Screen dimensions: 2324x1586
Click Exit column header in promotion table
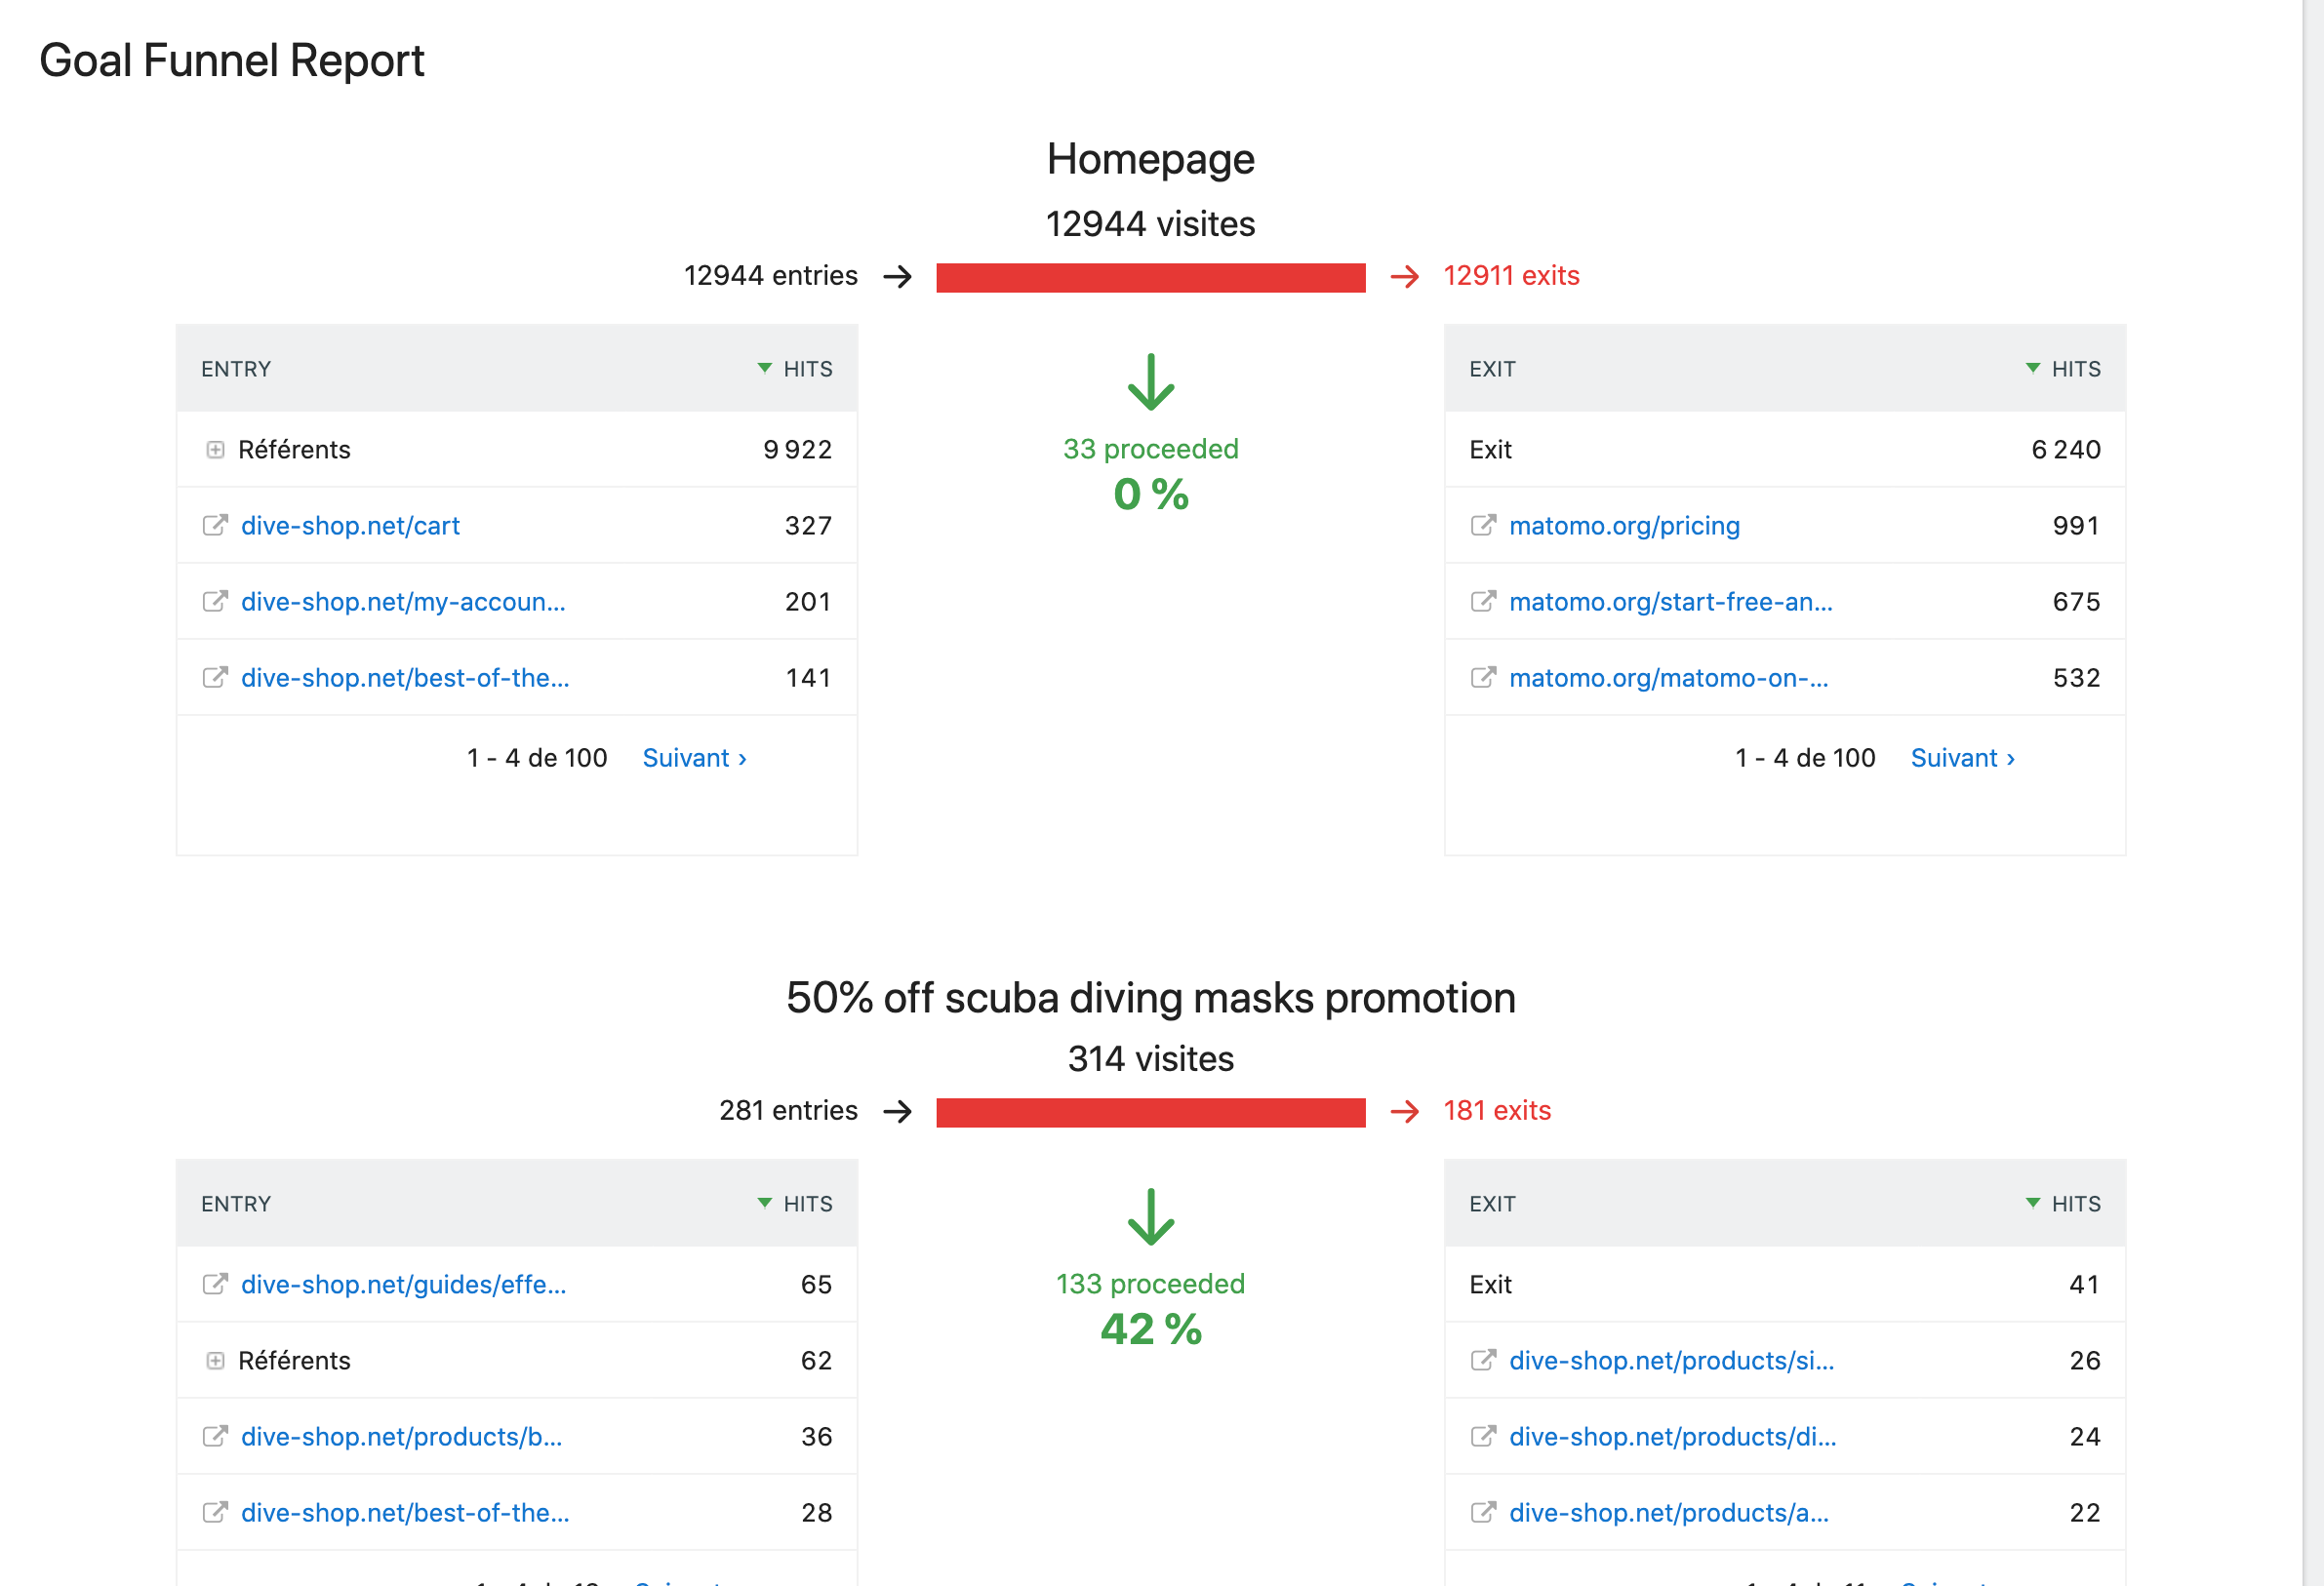pos(1492,1204)
